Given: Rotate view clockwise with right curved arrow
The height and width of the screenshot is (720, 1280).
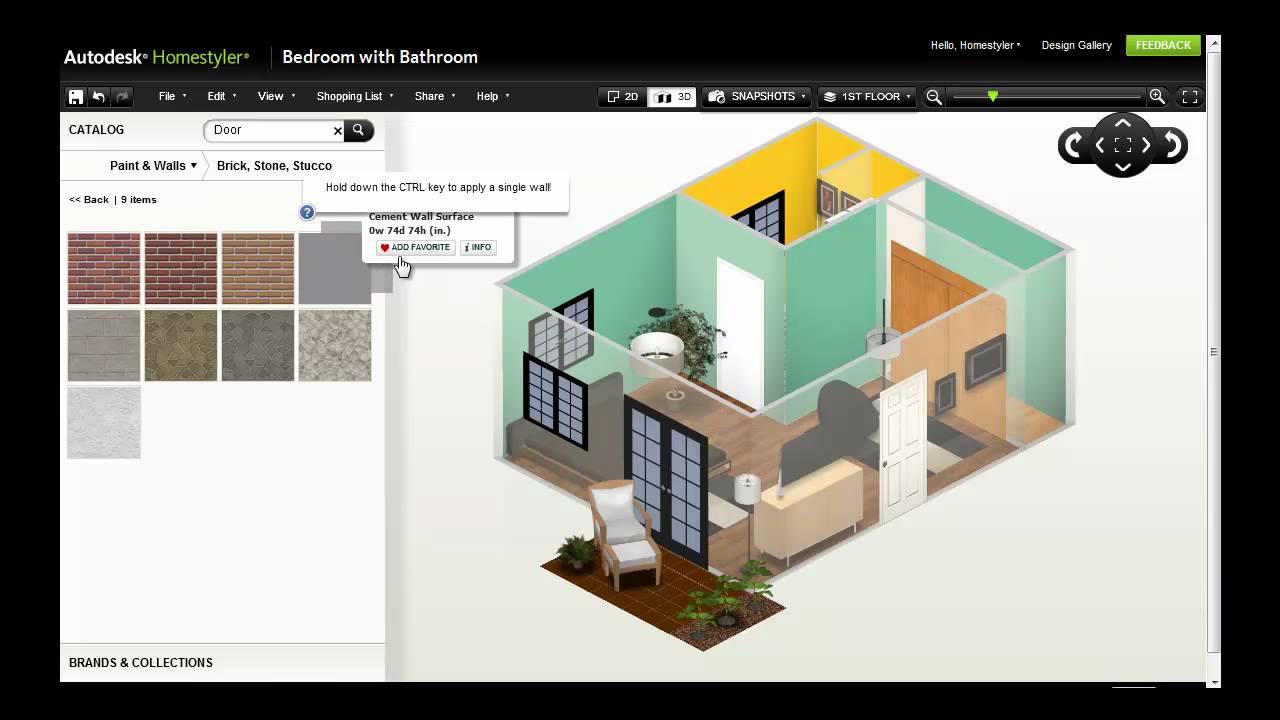Looking at the screenshot, I should click(1172, 146).
